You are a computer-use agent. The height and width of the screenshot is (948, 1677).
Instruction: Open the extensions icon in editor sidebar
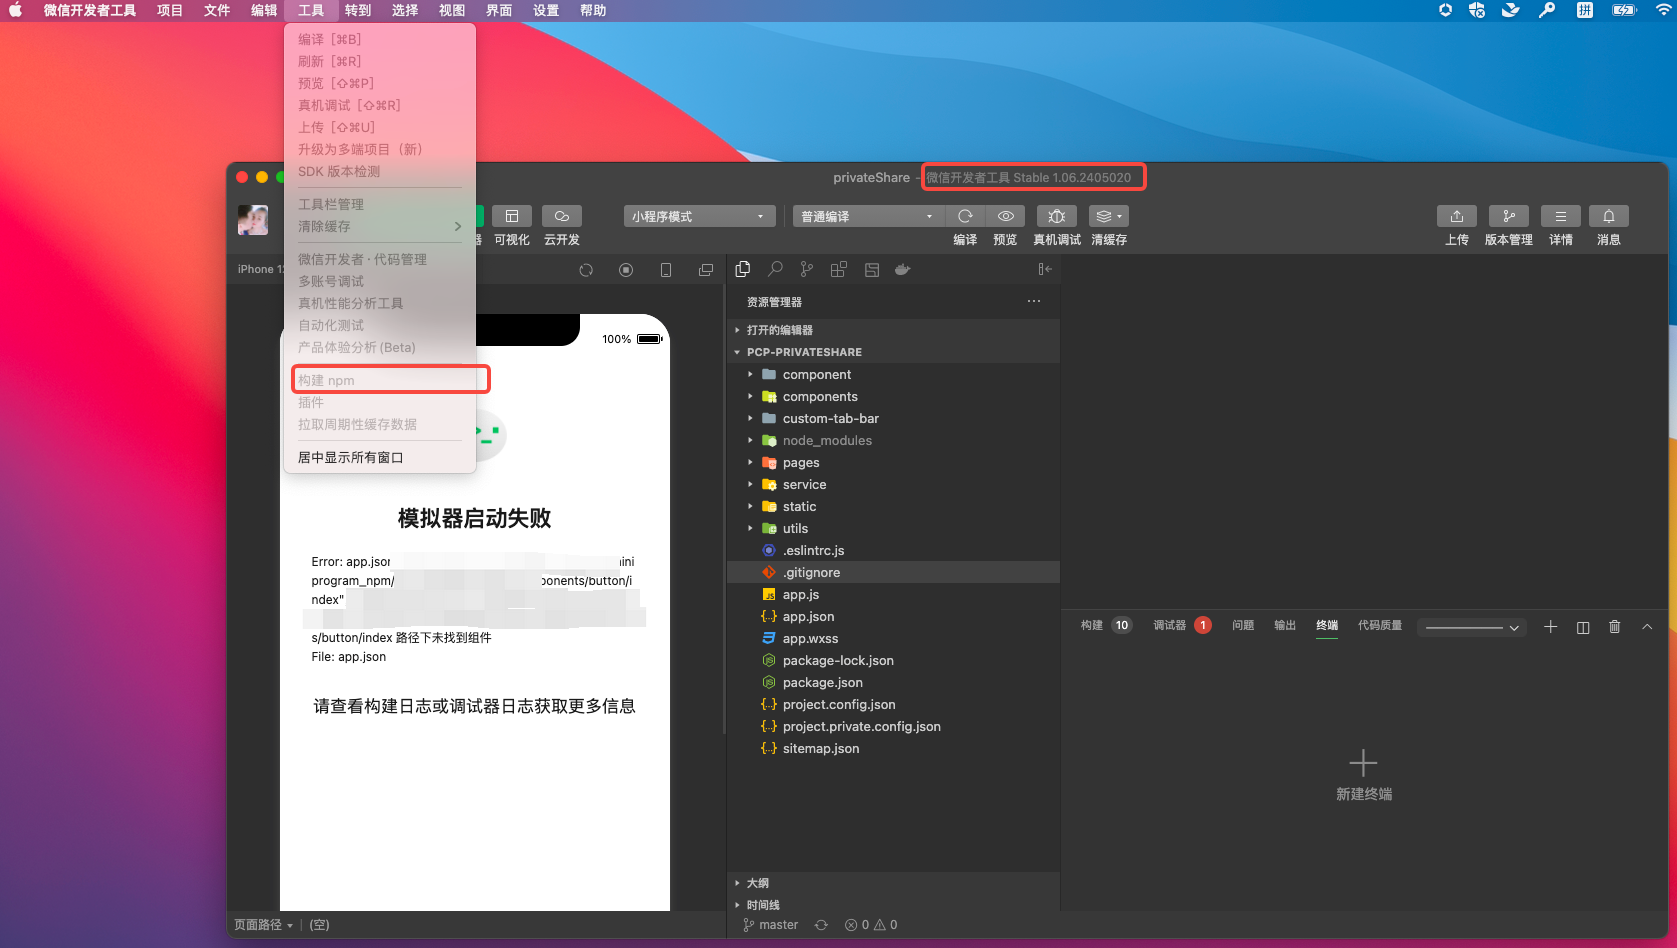(x=839, y=269)
